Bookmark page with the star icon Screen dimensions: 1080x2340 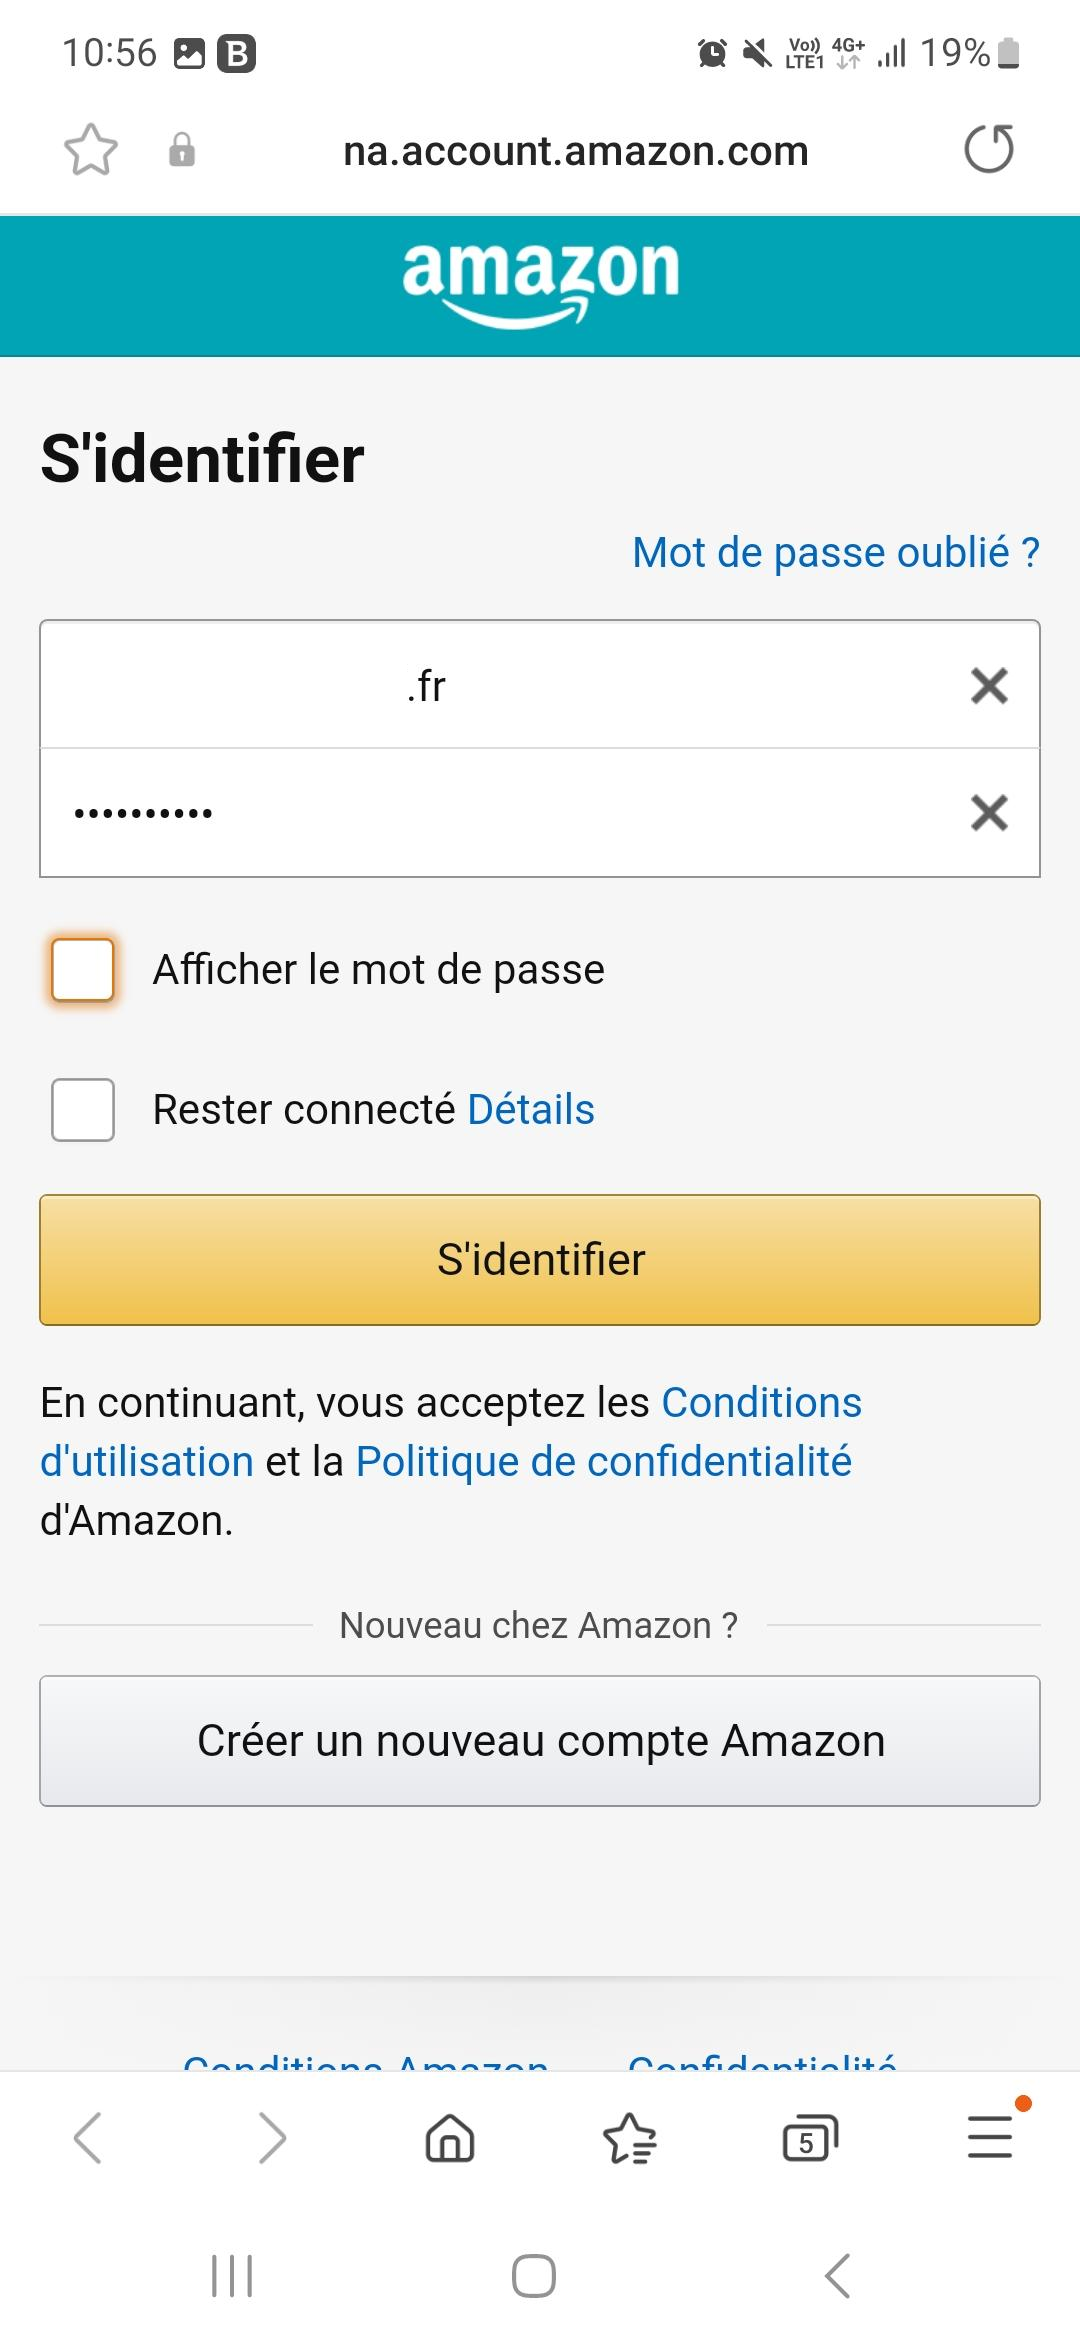[91, 150]
